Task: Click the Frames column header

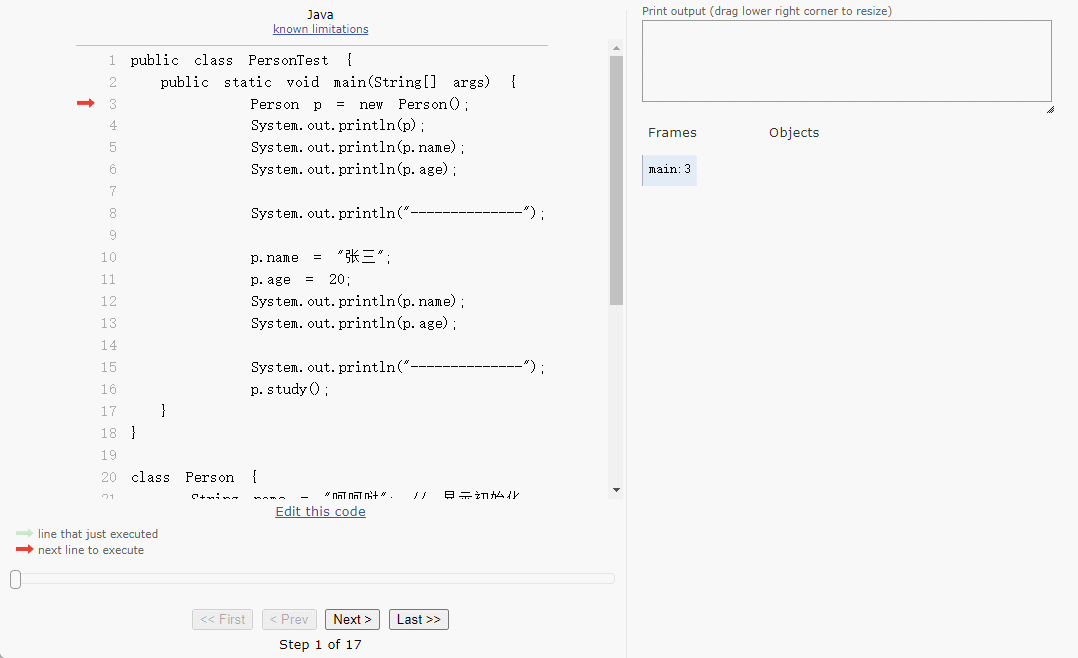Action: (672, 133)
